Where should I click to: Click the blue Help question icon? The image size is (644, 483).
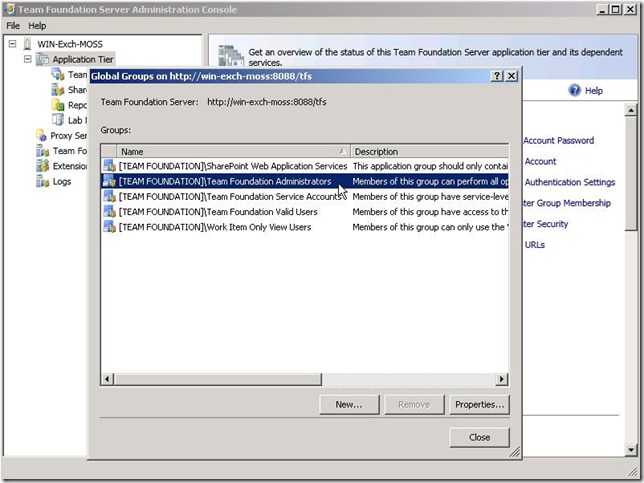tap(575, 90)
